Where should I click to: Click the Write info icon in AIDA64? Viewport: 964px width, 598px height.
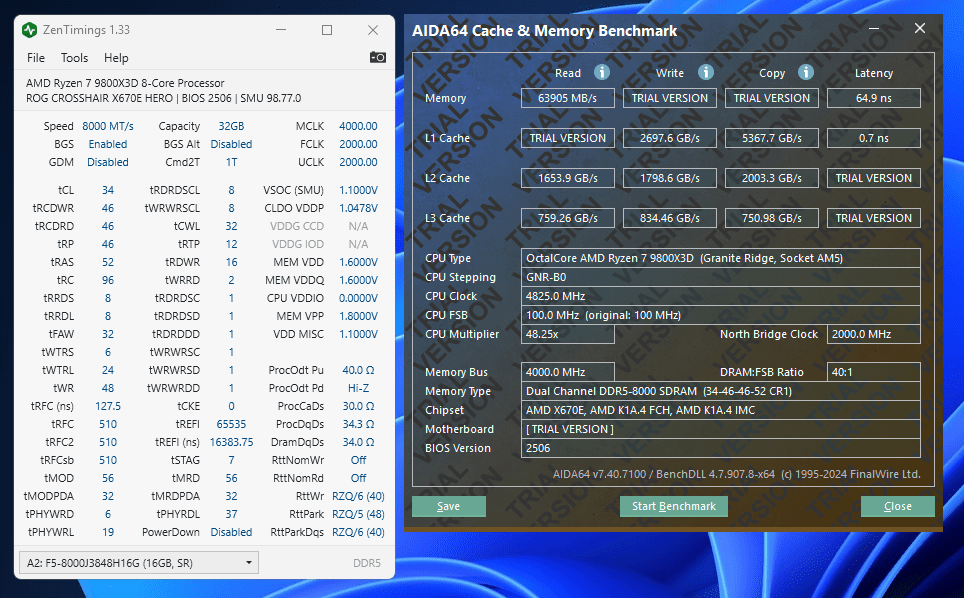(x=705, y=73)
